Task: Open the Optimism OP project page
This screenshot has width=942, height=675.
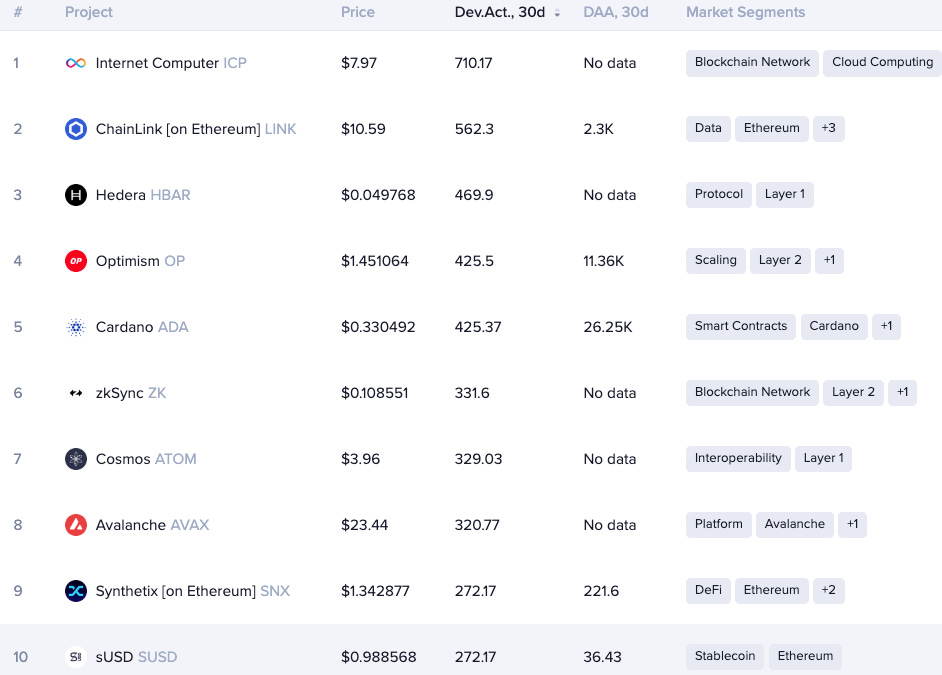Action: [x=140, y=261]
